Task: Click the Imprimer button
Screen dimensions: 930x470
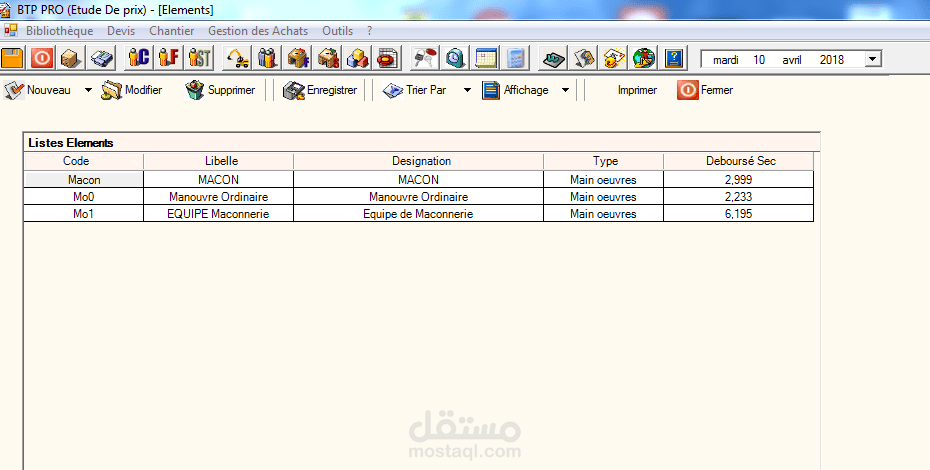Action: 637,90
